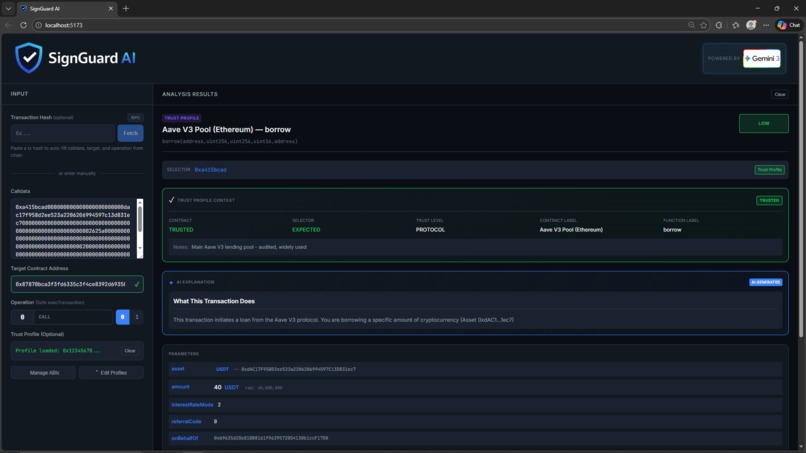This screenshot has width=806, height=453.
Task: Open the tab search chevron in the title bar
Action: click(x=8, y=8)
